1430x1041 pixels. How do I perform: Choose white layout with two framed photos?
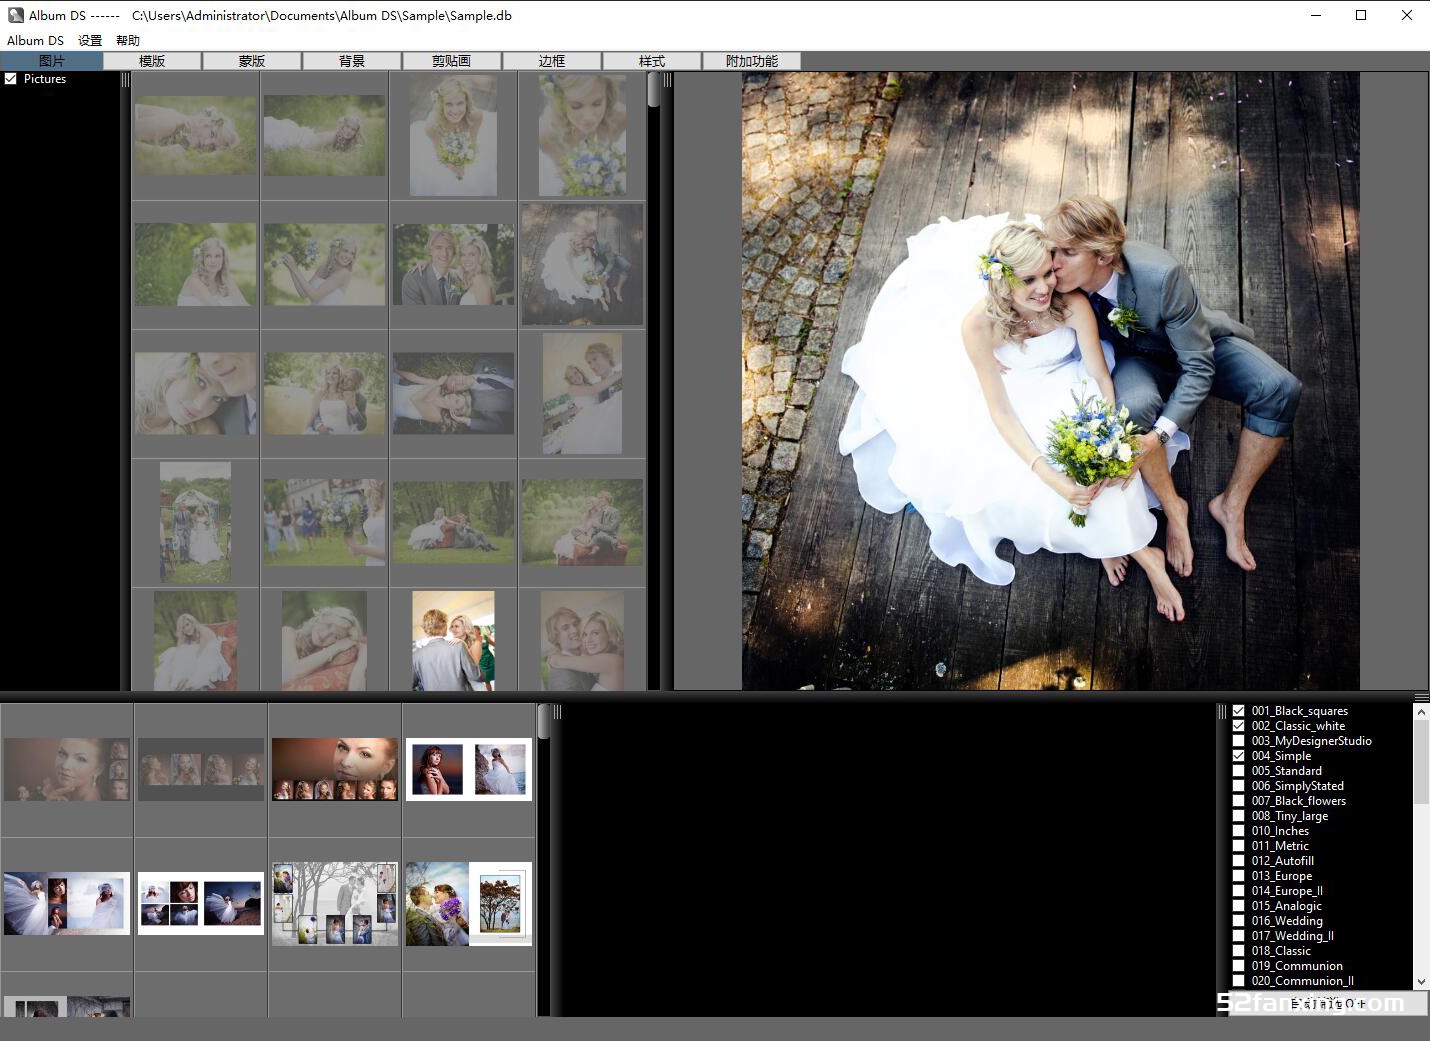click(469, 769)
